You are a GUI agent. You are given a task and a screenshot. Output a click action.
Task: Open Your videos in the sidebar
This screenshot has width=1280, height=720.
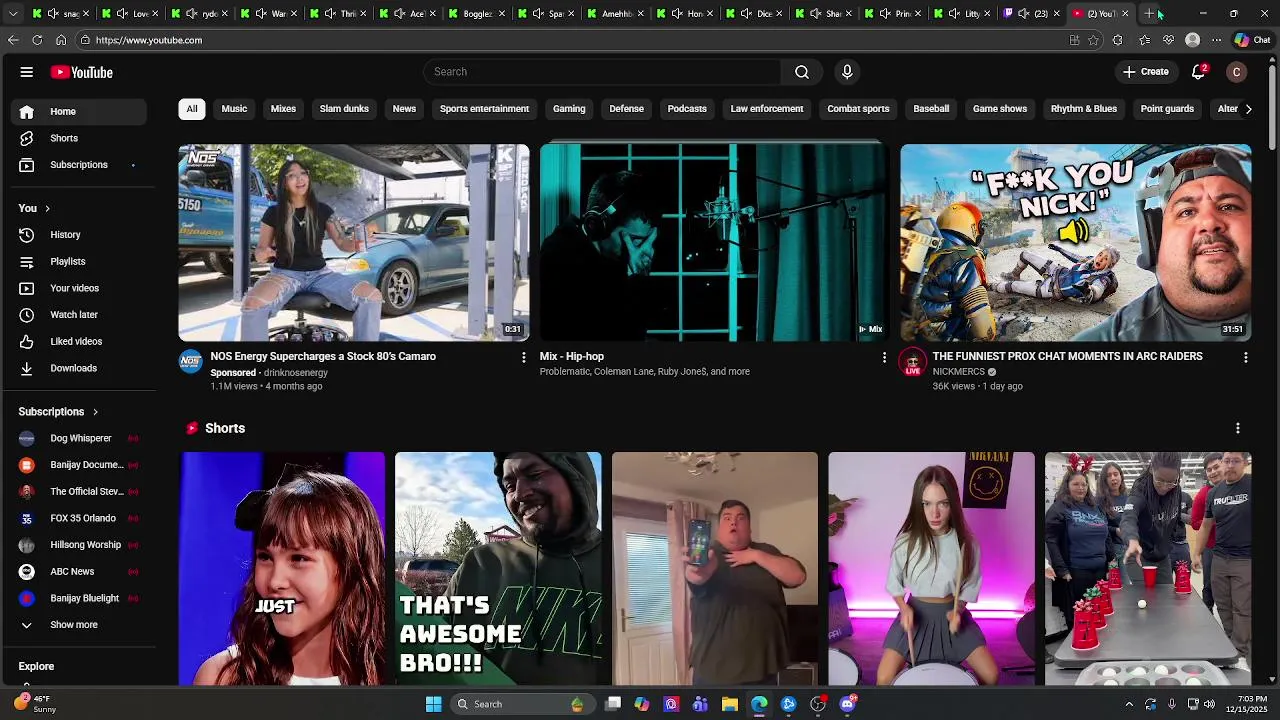(80, 288)
